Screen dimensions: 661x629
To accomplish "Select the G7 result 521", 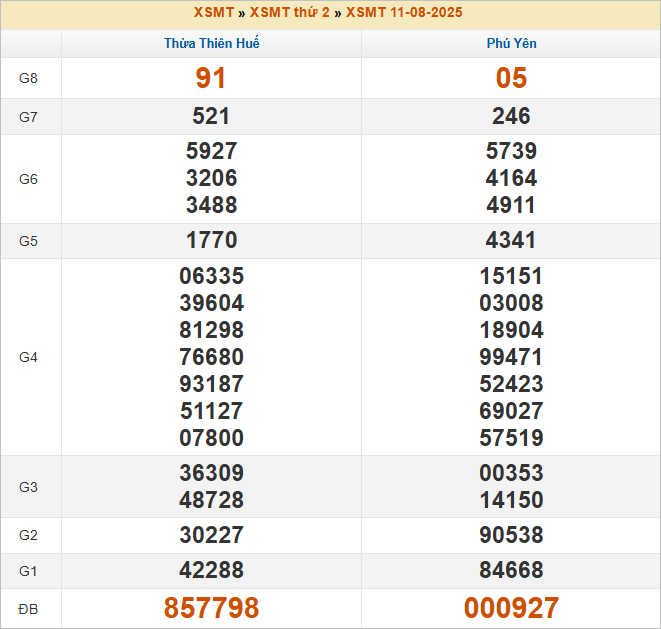I will (x=211, y=116).
